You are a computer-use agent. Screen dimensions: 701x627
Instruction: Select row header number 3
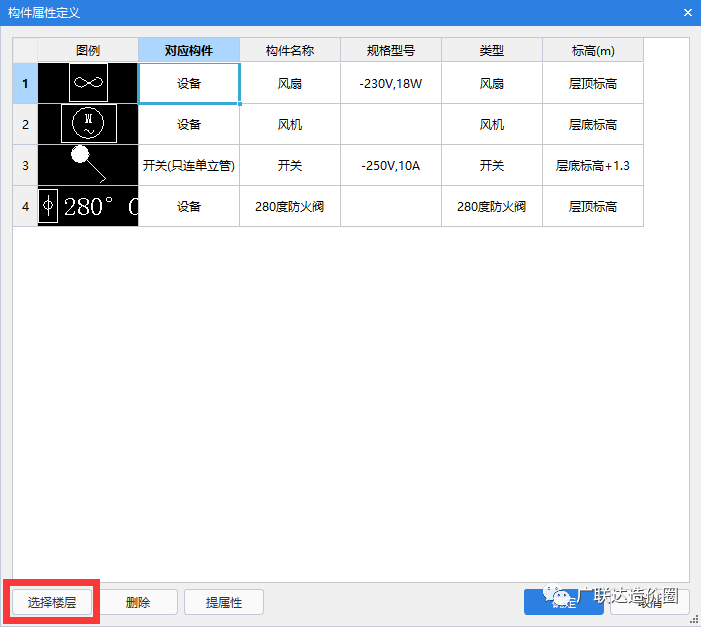tap(25, 165)
